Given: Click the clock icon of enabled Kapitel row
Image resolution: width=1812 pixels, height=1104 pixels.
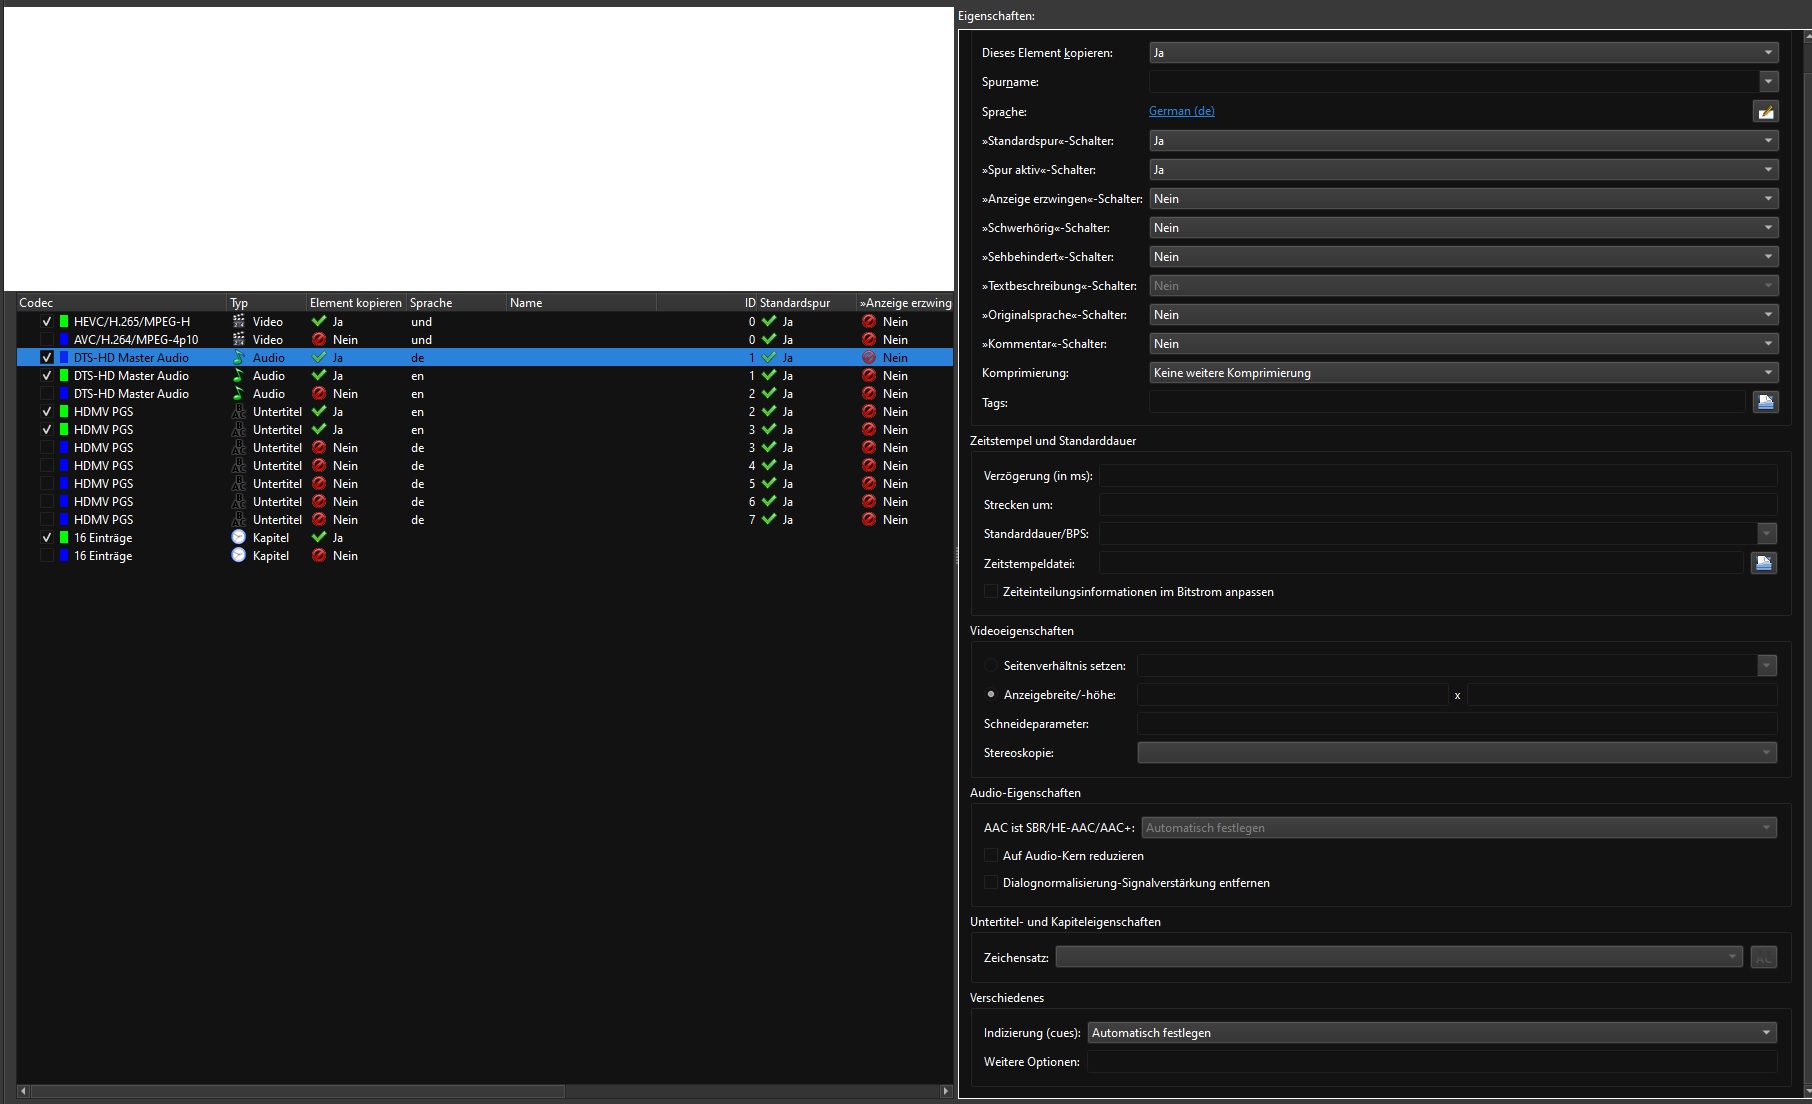Looking at the screenshot, I should (239, 537).
